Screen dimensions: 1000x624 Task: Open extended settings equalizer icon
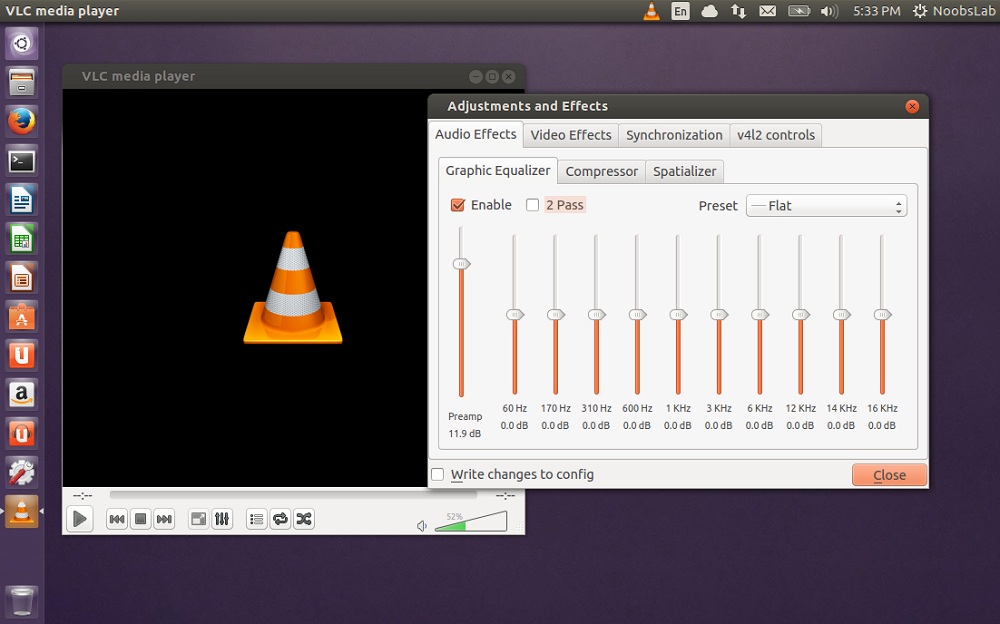222,519
